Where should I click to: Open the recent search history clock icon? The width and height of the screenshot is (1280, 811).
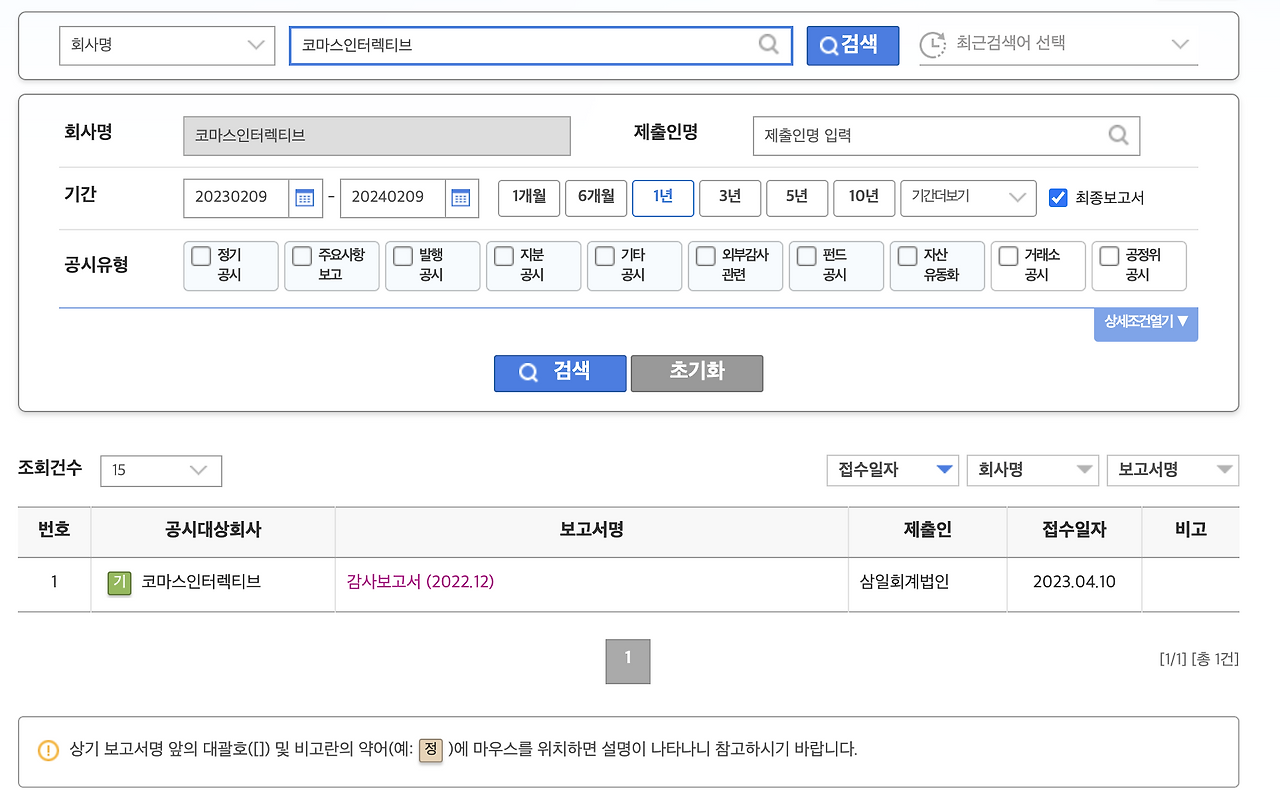click(931, 45)
